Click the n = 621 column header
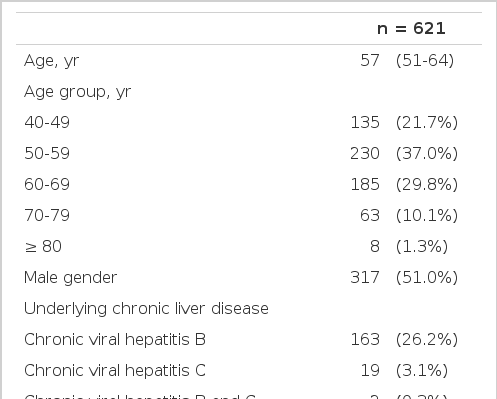 411,29
